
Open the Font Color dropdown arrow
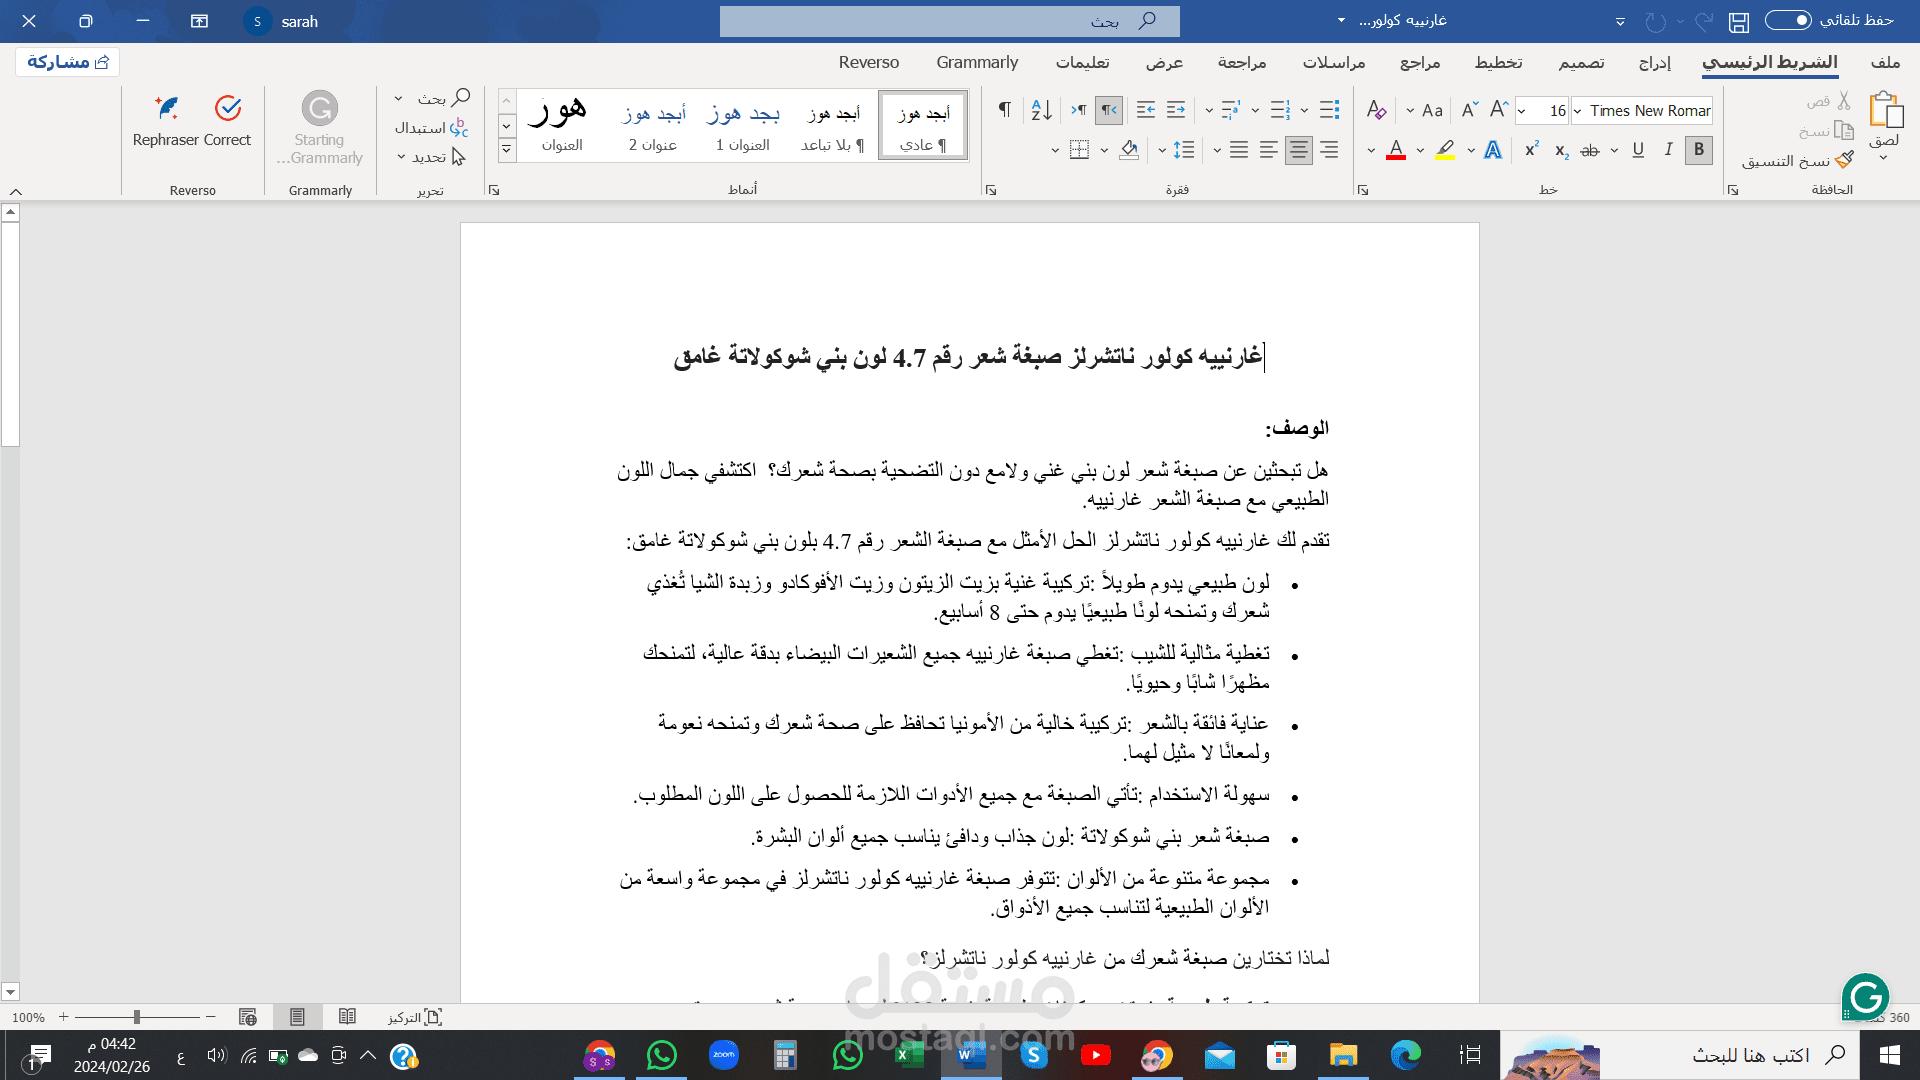1371,151
